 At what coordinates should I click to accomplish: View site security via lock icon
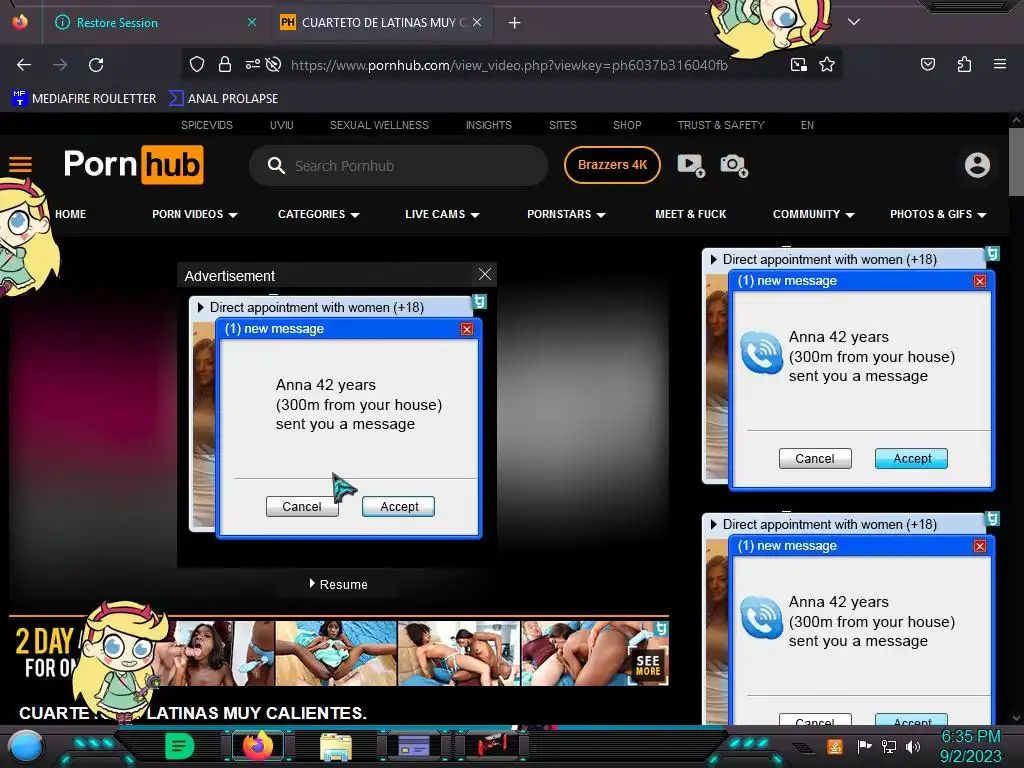point(225,64)
